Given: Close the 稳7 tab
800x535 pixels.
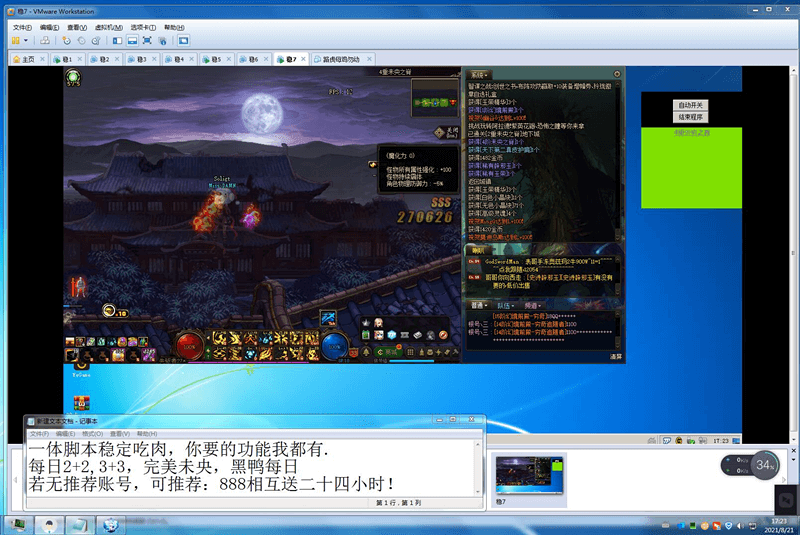Looking at the screenshot, I should tap(304, 59).
